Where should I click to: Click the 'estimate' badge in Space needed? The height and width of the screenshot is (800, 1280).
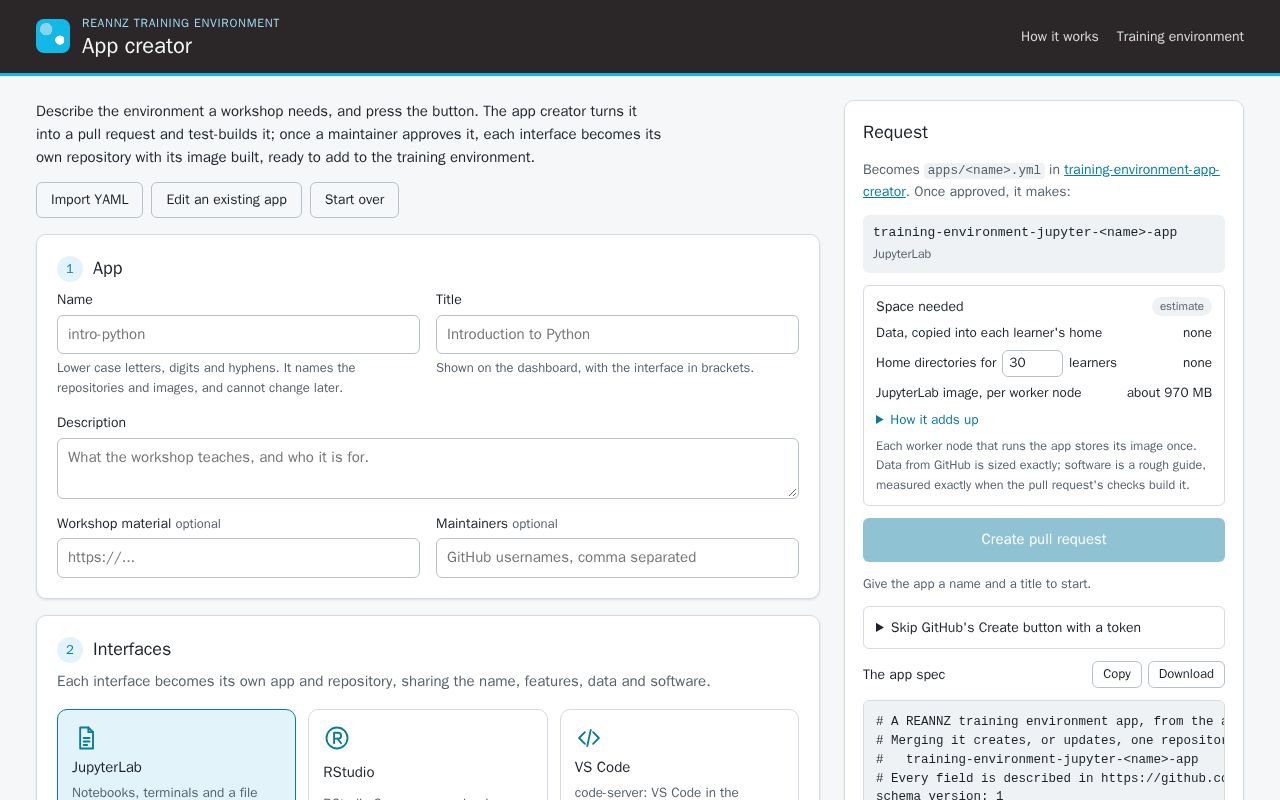click(1181, 307)
